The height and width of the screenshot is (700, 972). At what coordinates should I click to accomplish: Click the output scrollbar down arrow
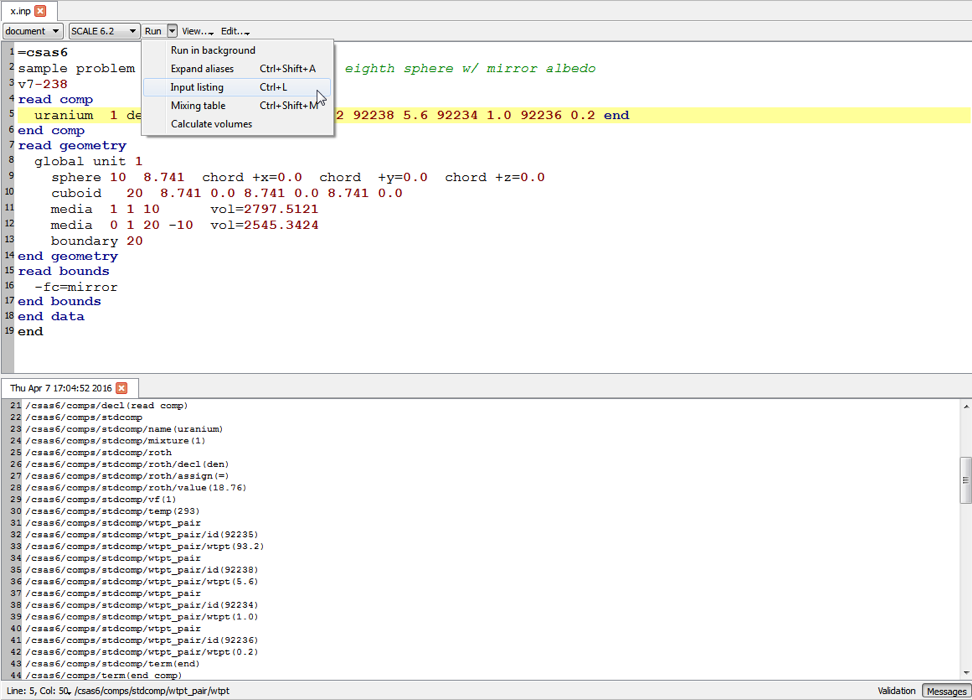(x=965, y=672)
